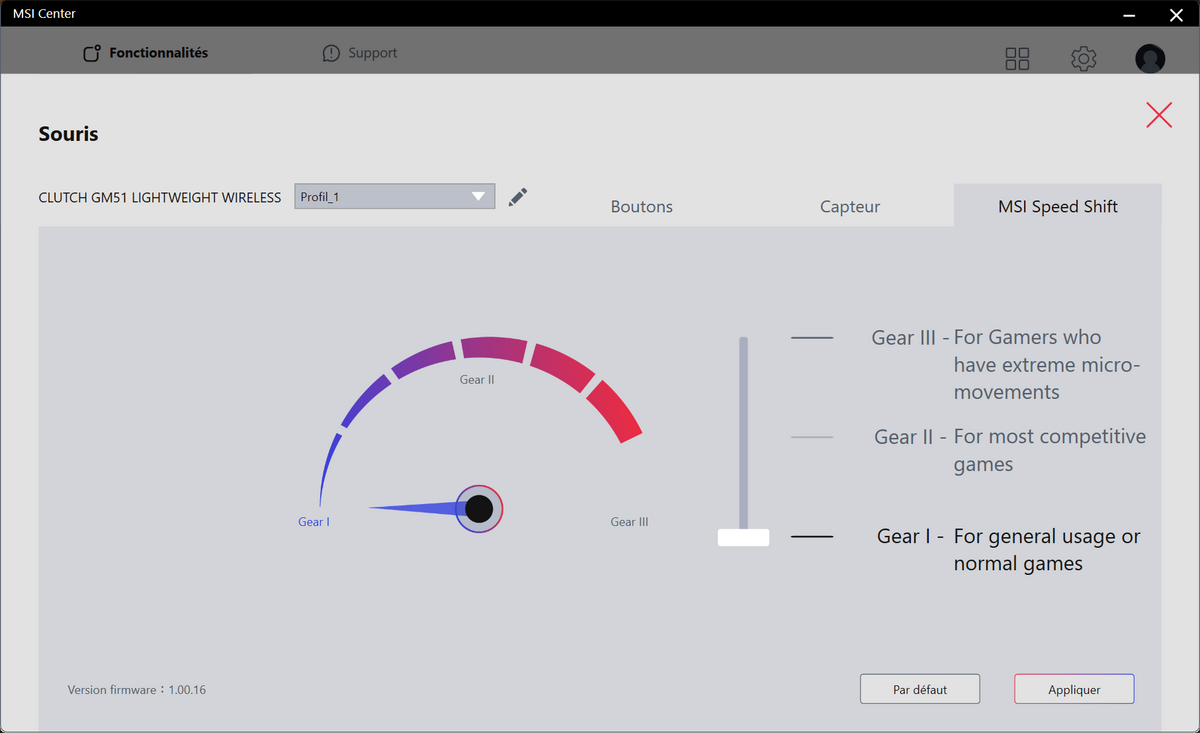Select the MSI Speed Shift tab

[1058, 206]
